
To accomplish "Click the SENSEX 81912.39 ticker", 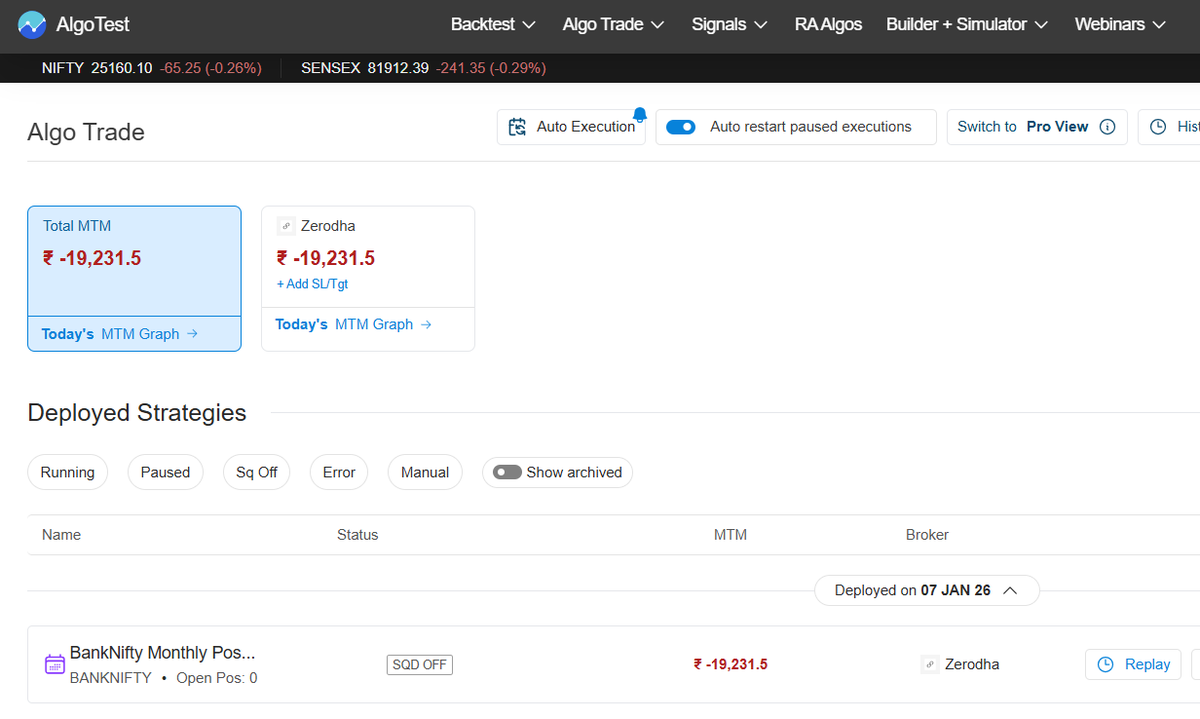I will [424, 68].
